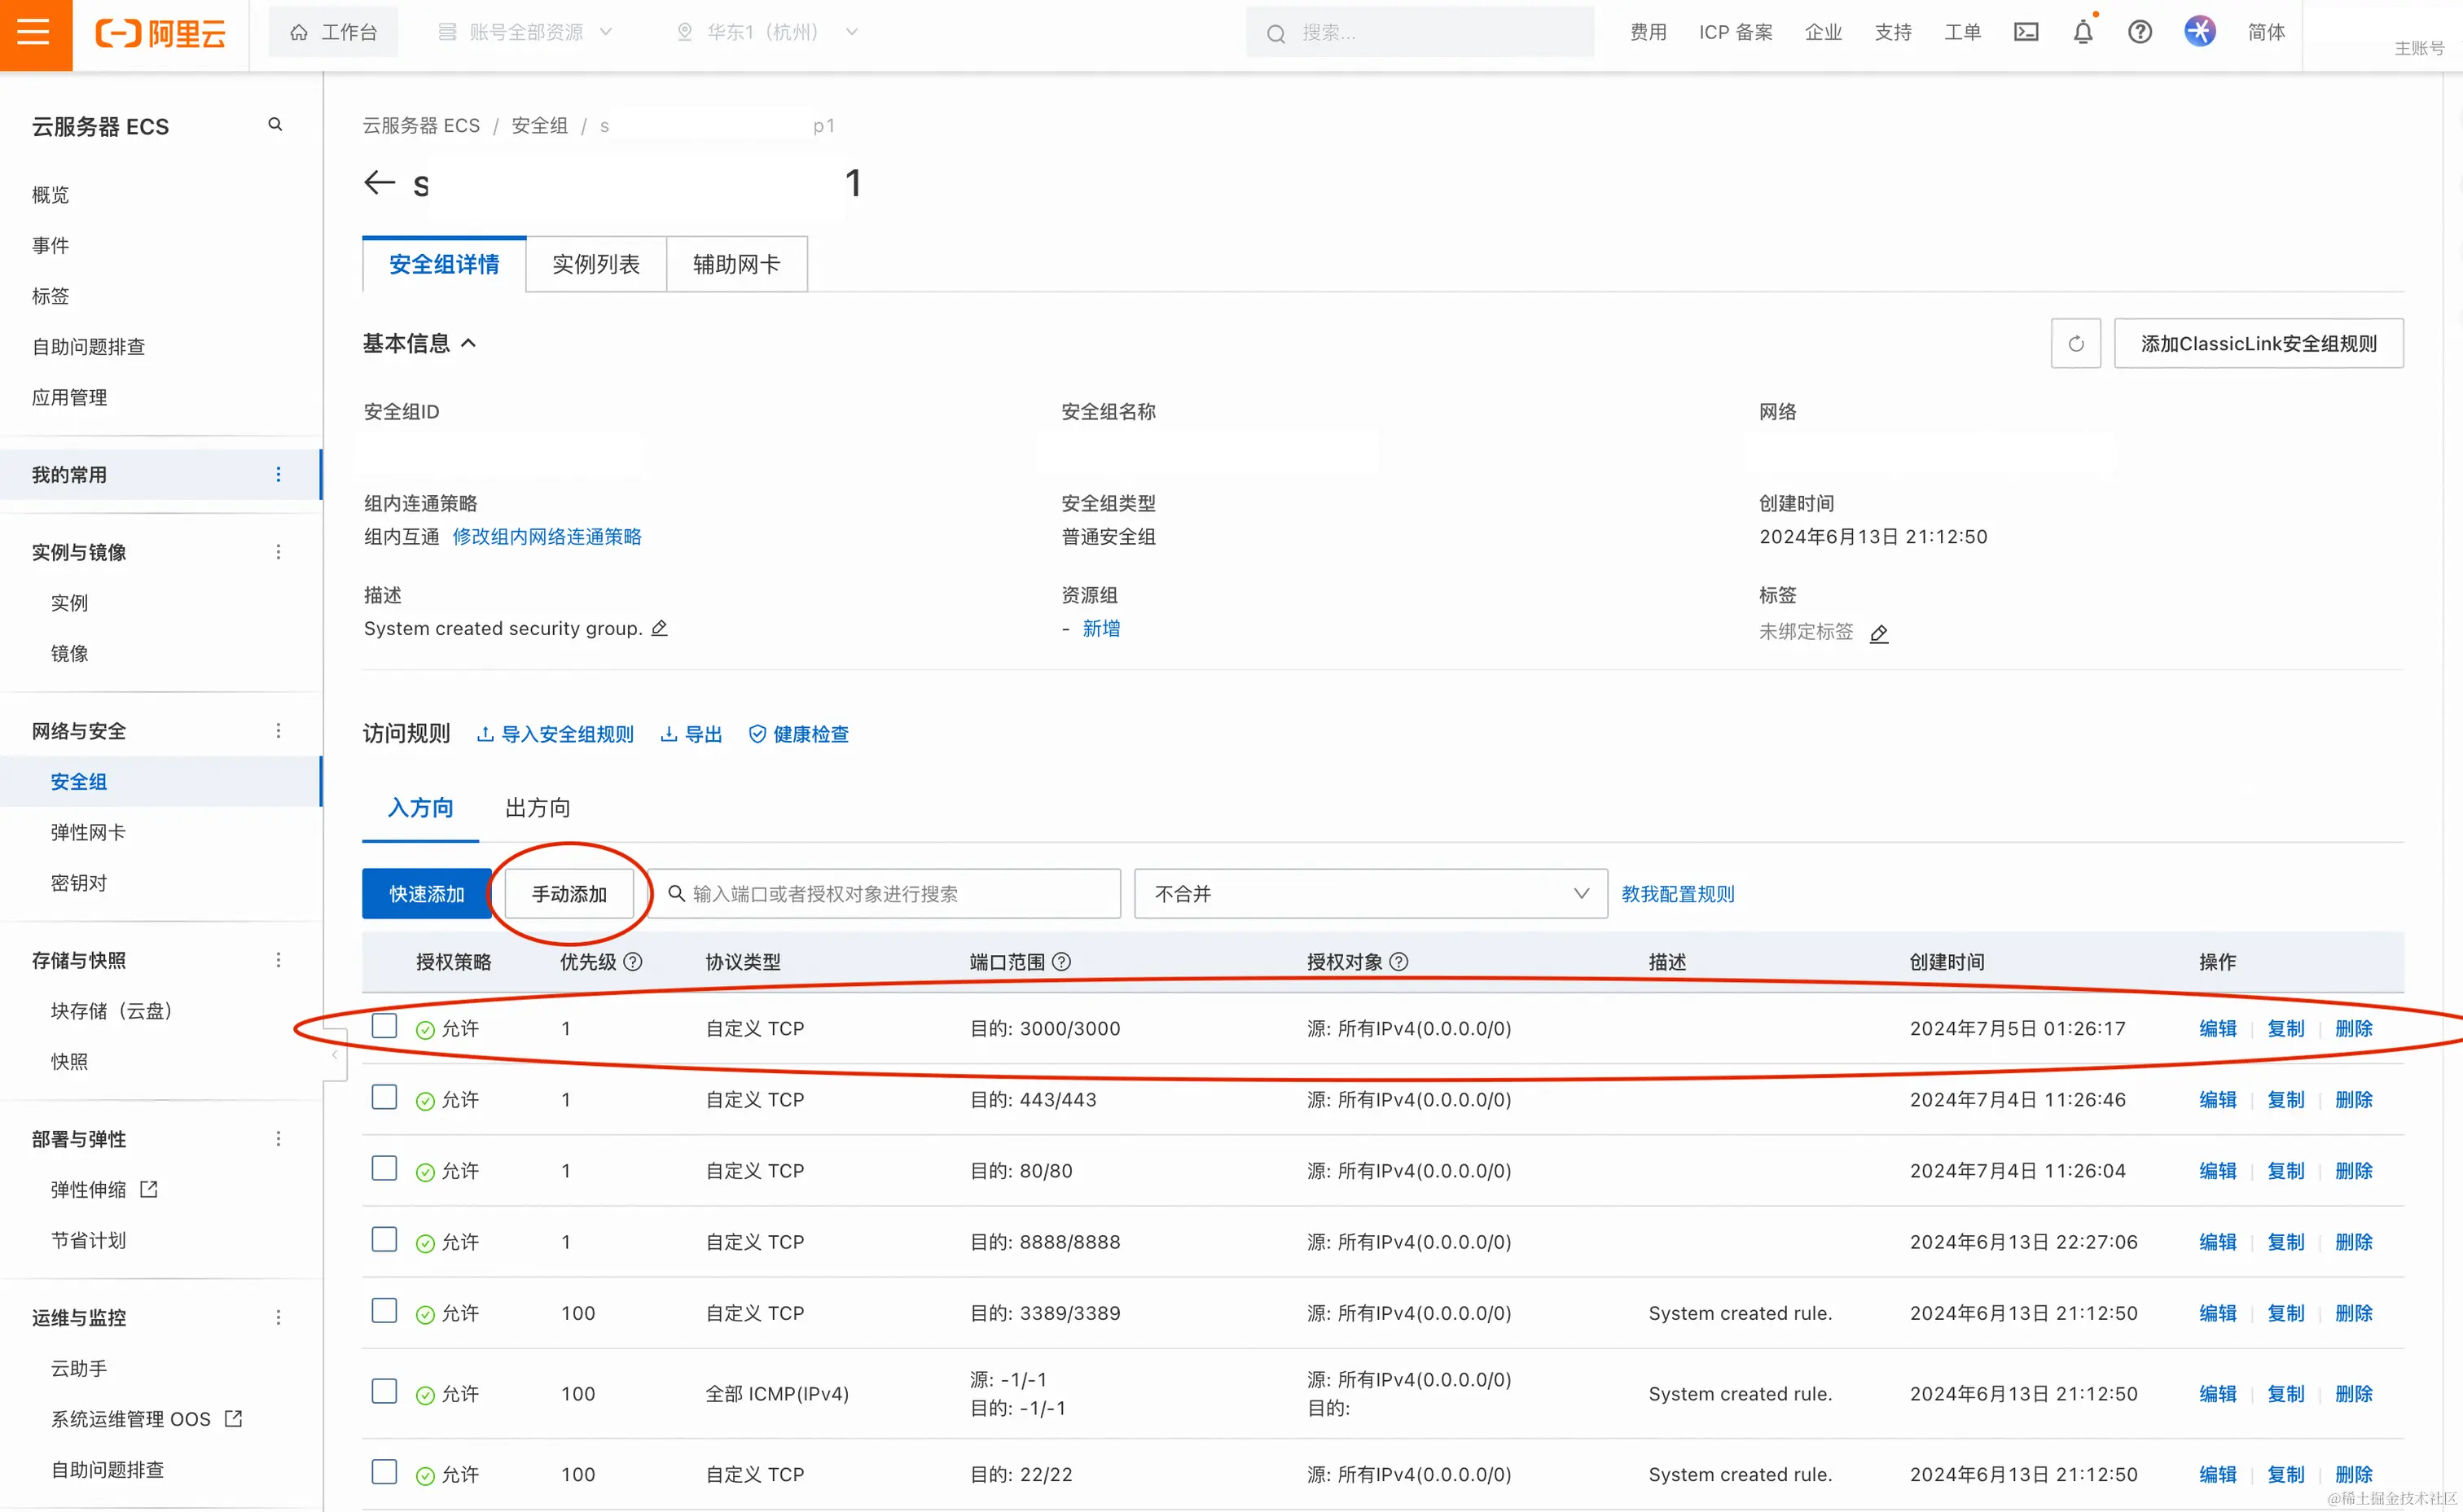Open the CloudShell terminal icon
The height and width of the screenshot is (1512, 2463).
2026,31
